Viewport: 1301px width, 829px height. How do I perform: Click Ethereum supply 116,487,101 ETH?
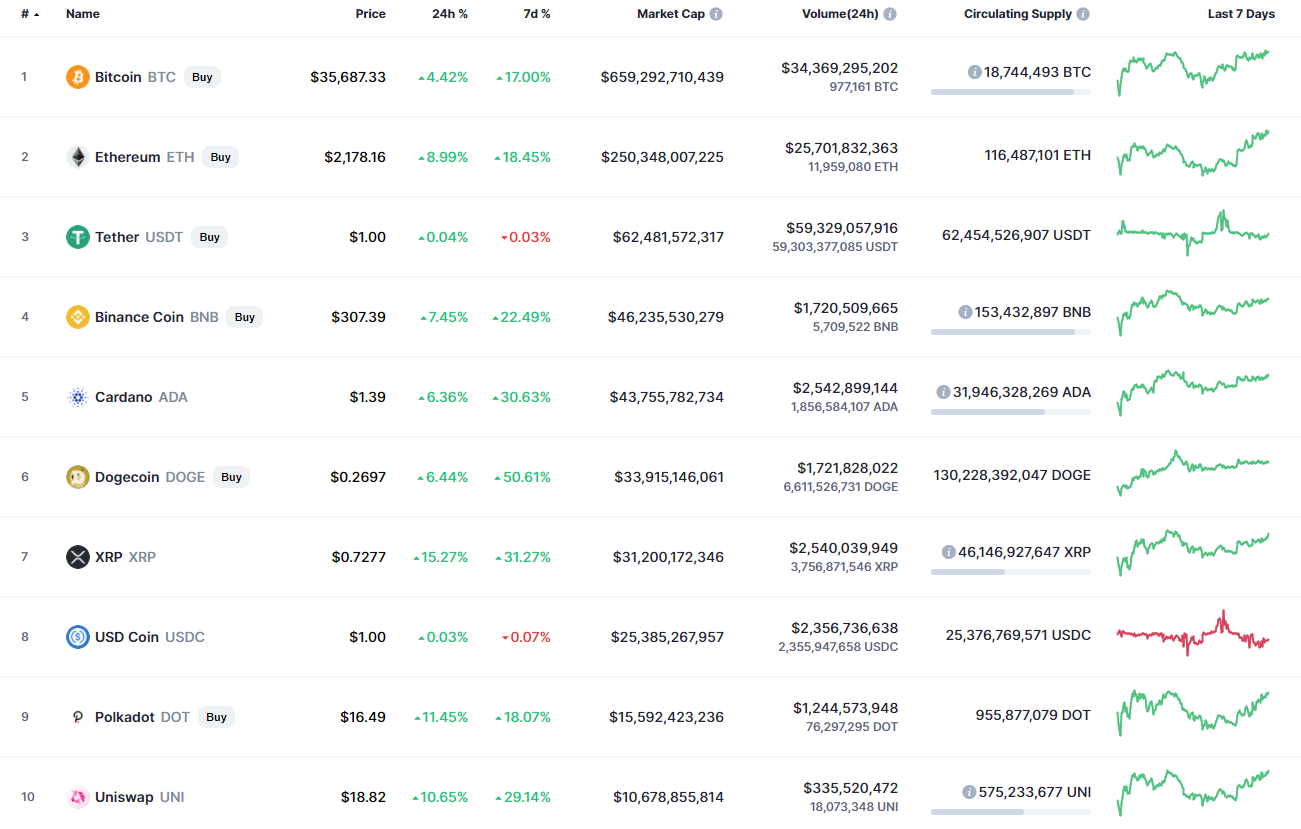1037,155
